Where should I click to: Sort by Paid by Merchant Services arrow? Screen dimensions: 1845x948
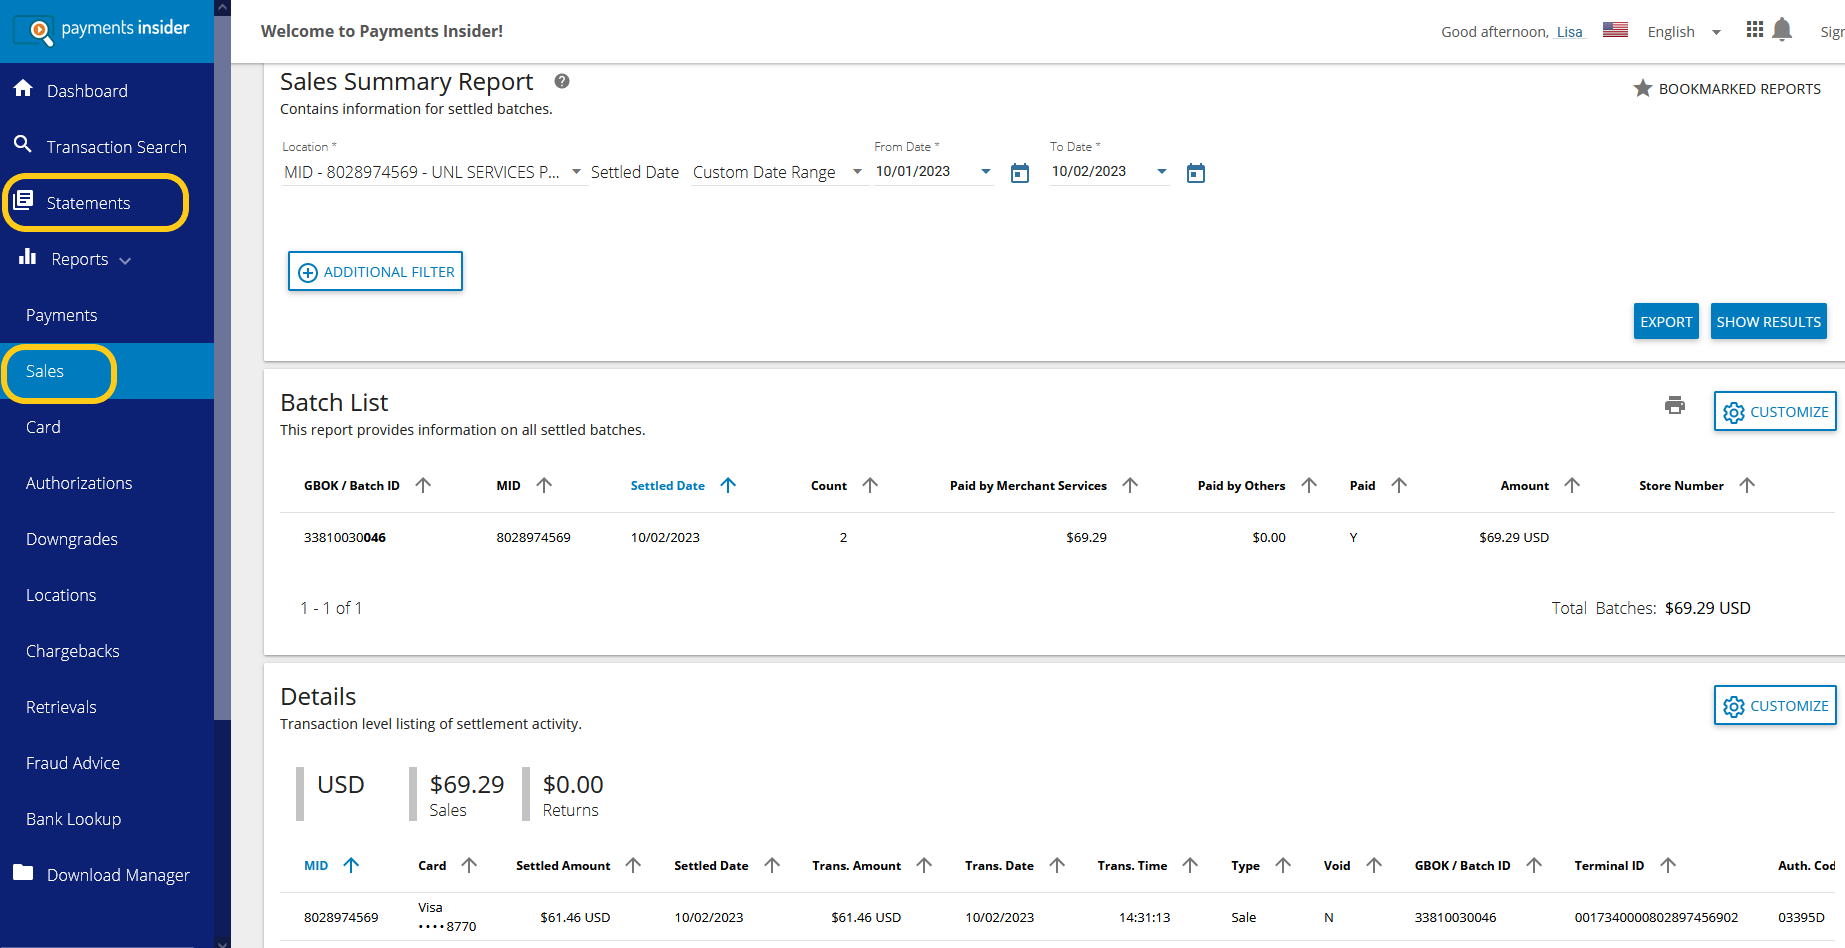[1130, 485]
